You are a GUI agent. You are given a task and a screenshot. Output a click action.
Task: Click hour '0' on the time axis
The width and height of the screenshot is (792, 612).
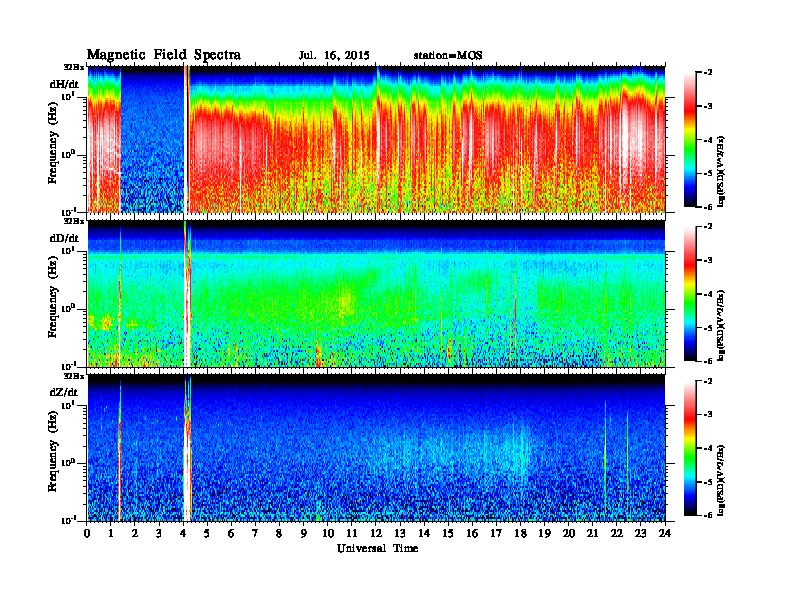click(x=87, y=534)
